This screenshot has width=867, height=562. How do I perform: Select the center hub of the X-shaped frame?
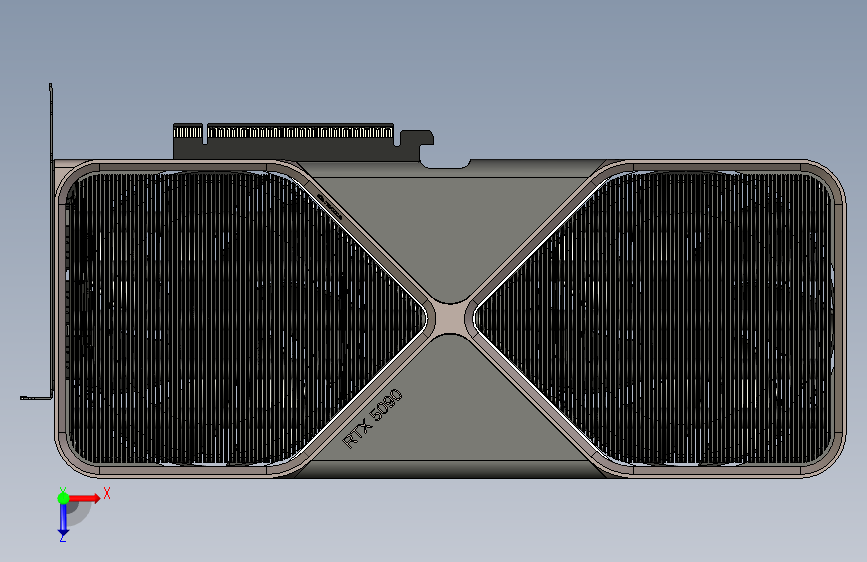(x=450, y=319)
